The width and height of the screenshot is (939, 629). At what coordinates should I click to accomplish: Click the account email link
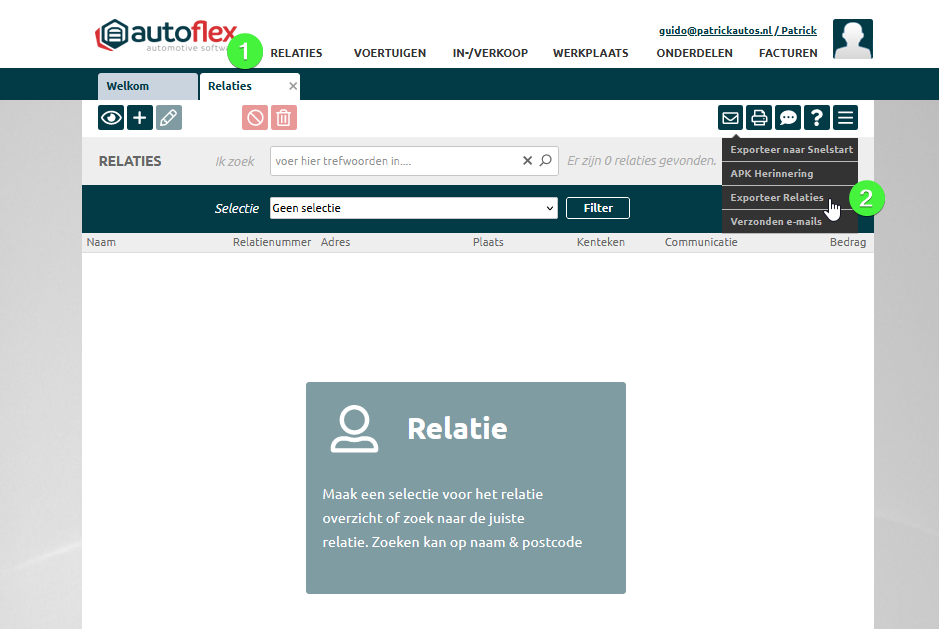tap(737, 31)
